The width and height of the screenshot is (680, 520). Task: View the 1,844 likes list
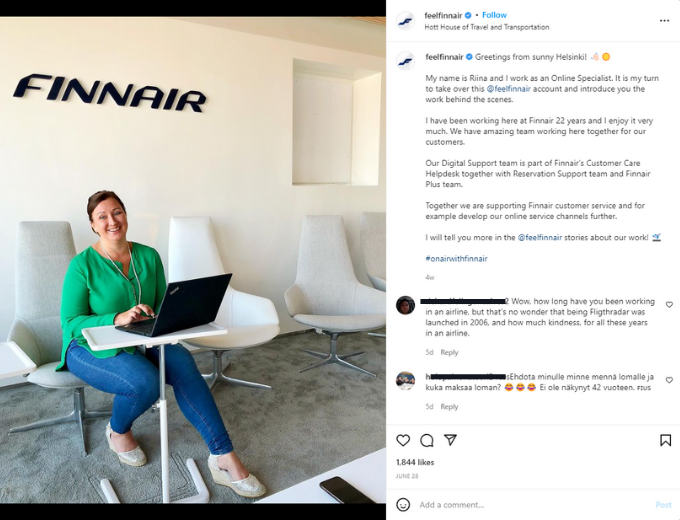pyautogui.click(x=415, y=462)
